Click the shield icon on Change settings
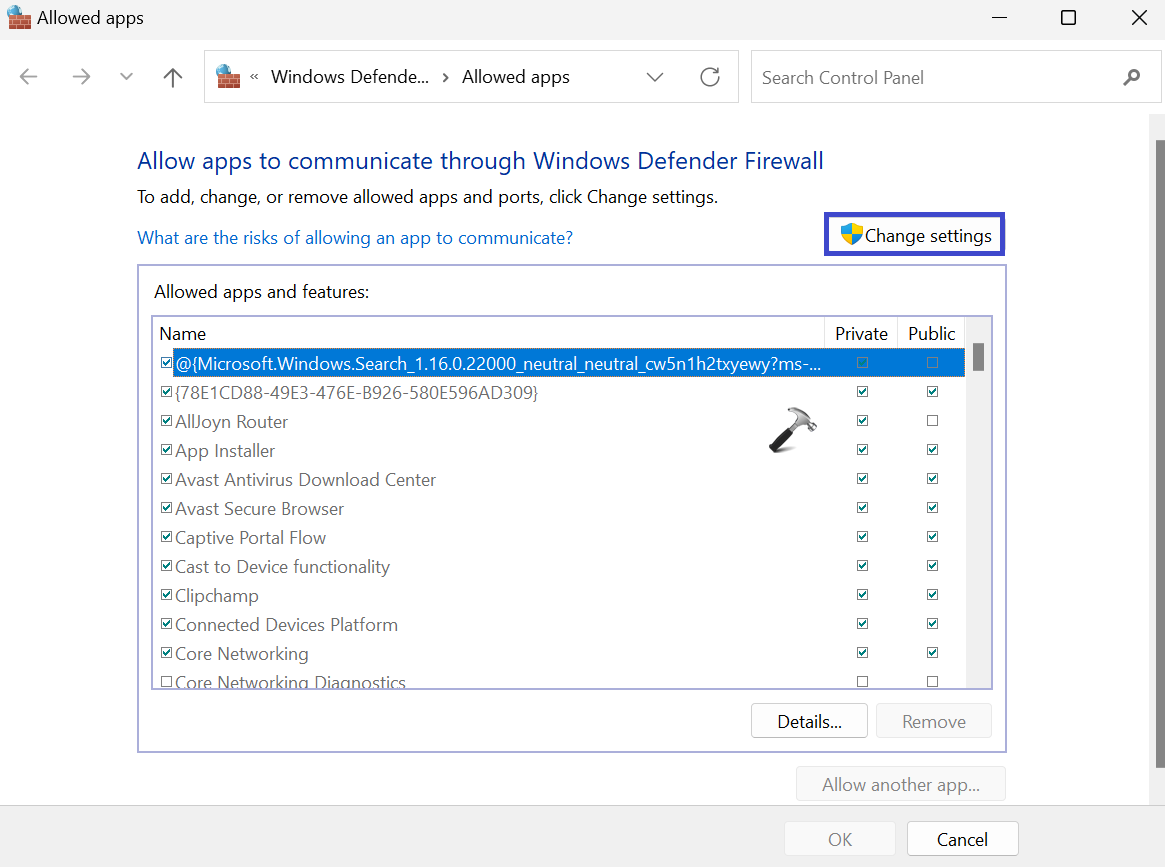This screenshot has height=867, width=1165. (x=851, y=235)
